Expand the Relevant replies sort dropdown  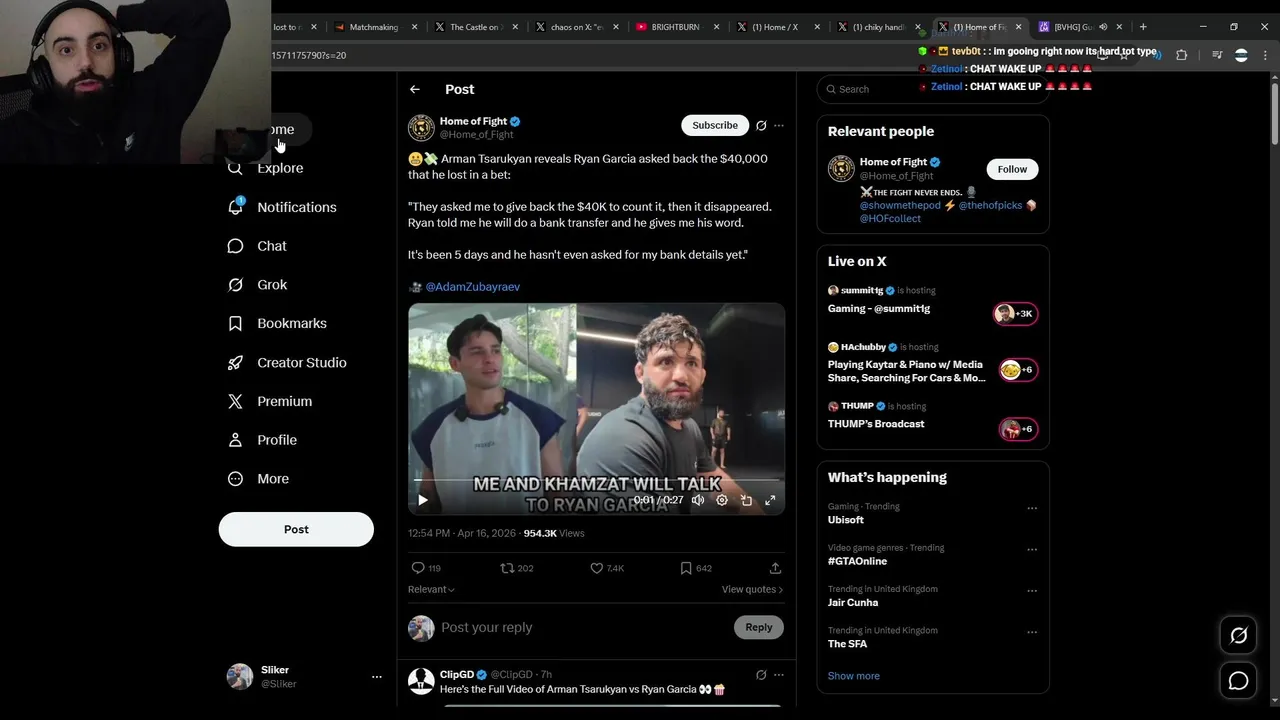pos(431,590)
